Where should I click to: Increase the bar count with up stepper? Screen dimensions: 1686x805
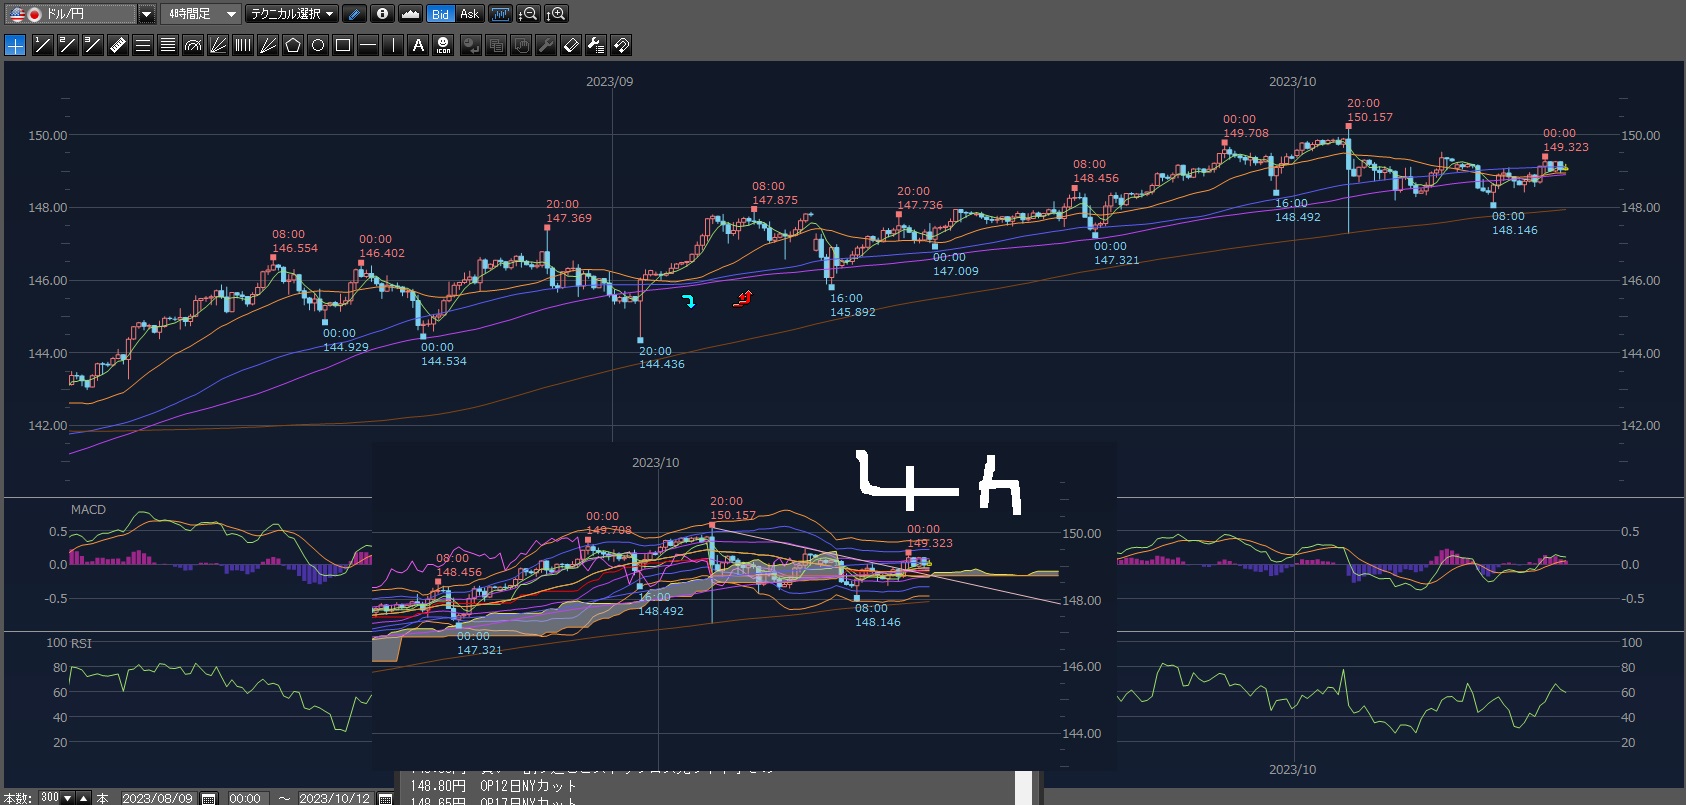84,798
